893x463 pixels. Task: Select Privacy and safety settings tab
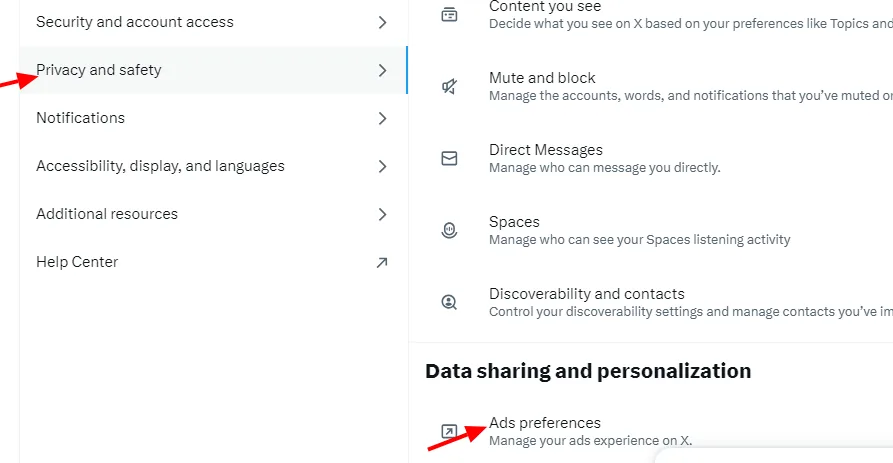99,70
